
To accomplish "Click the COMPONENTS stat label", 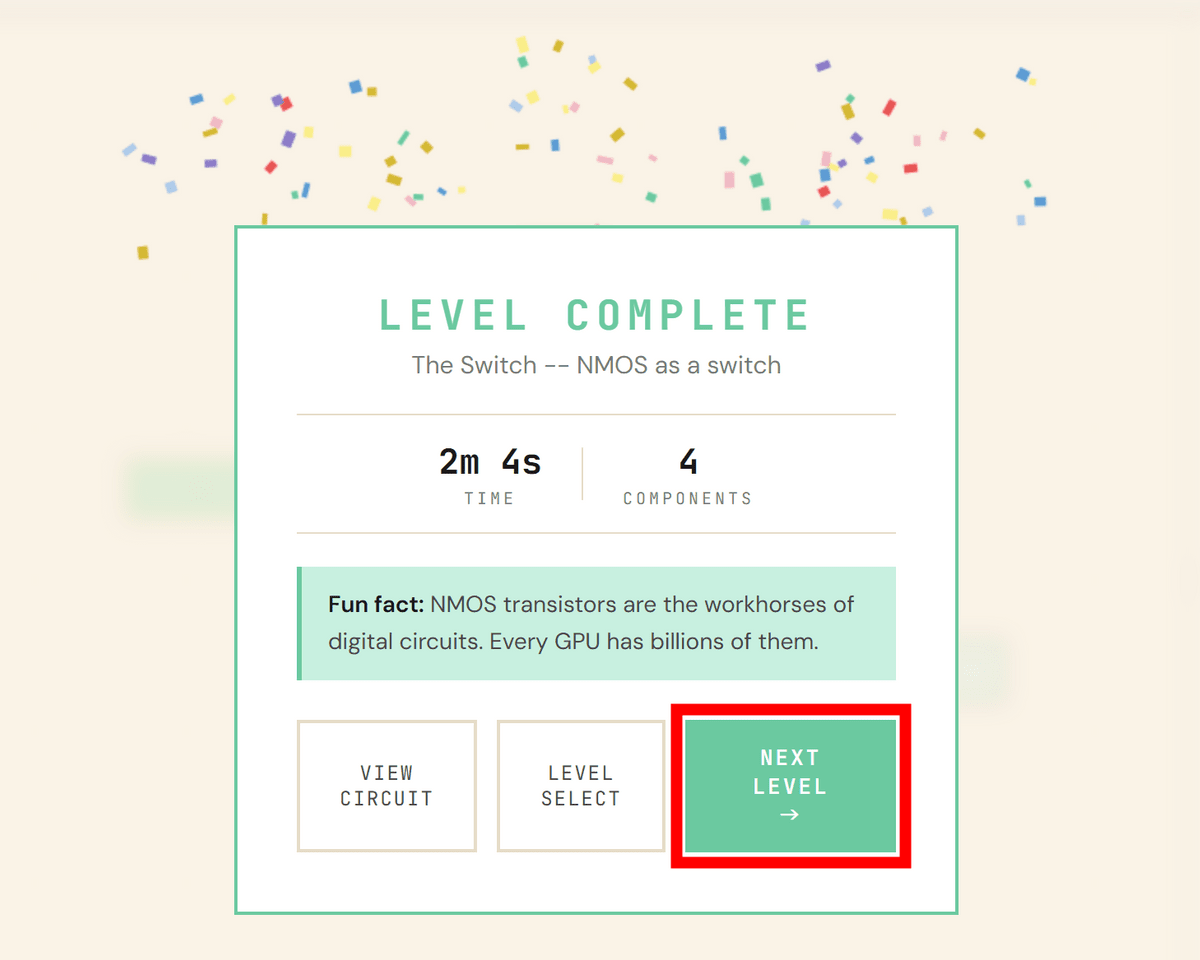I will [688, 498].
